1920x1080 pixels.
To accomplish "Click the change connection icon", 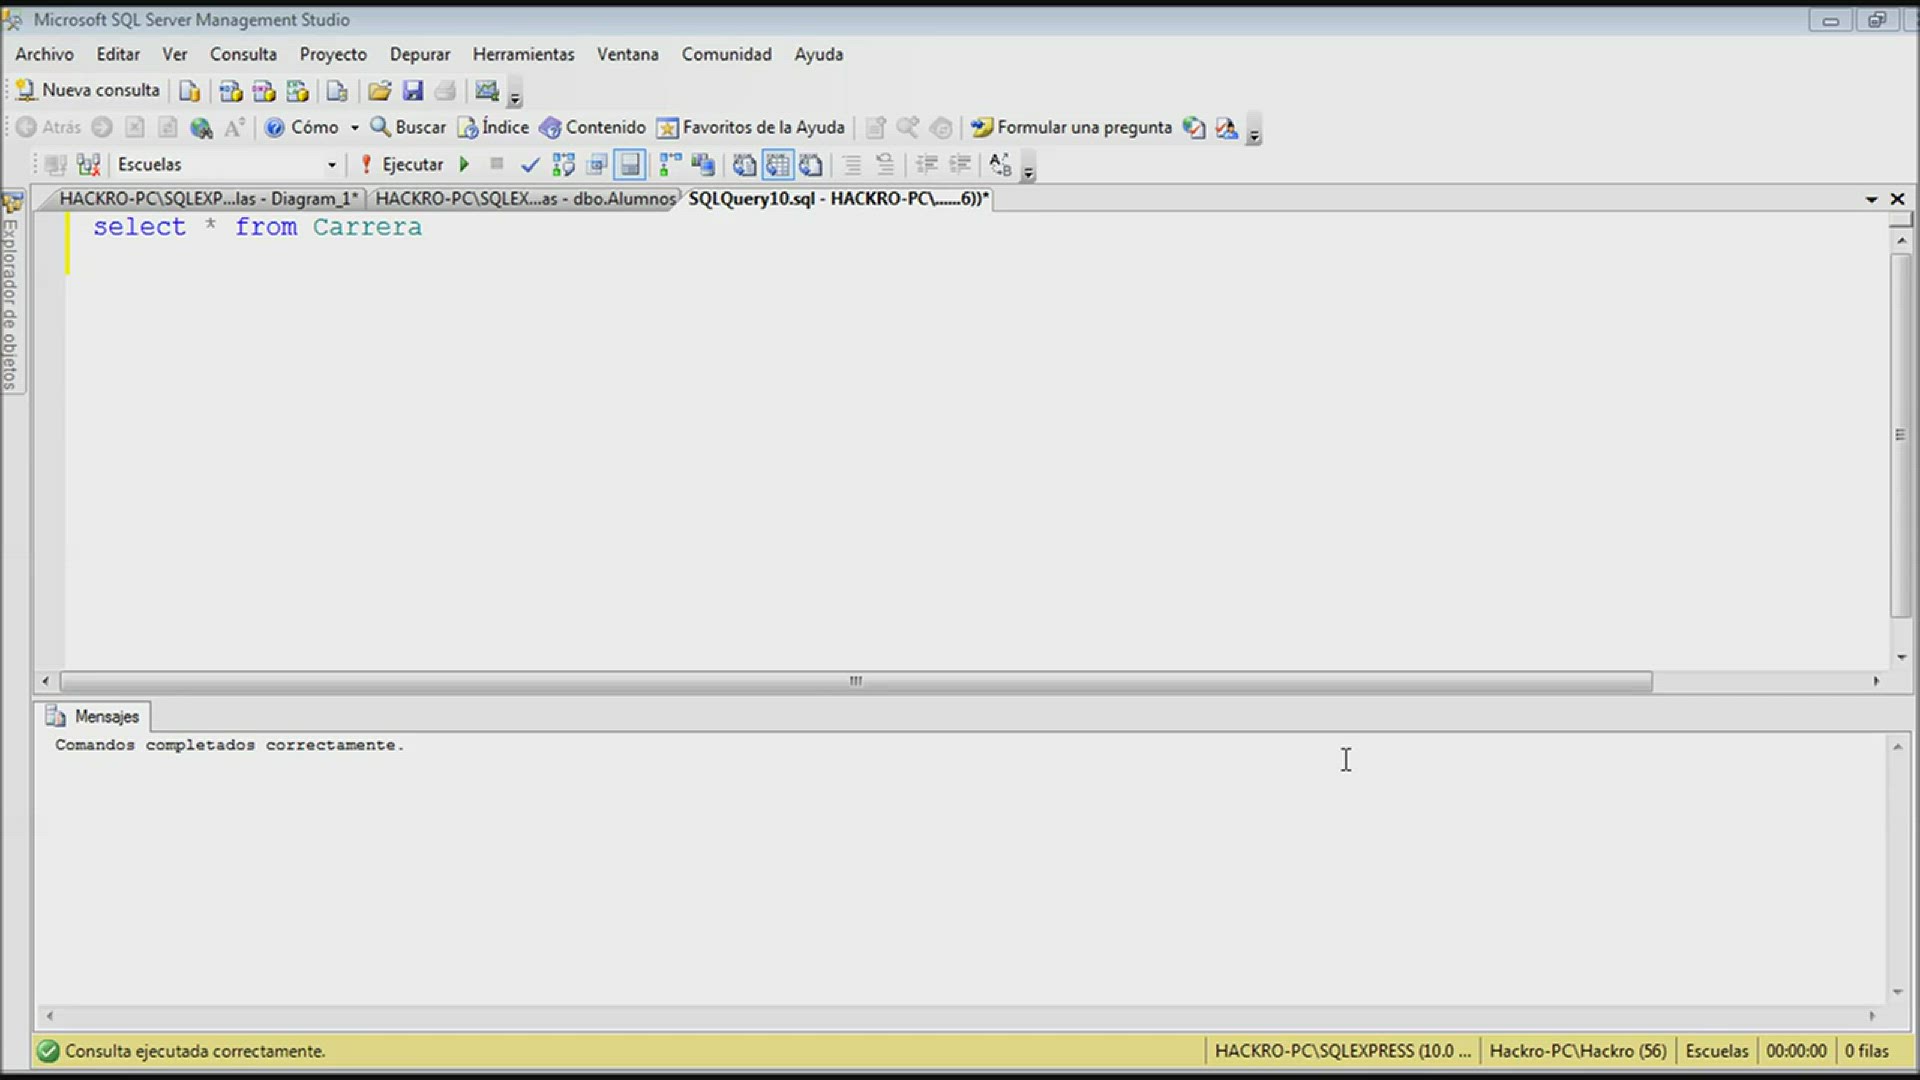I will tap(89, 165).
